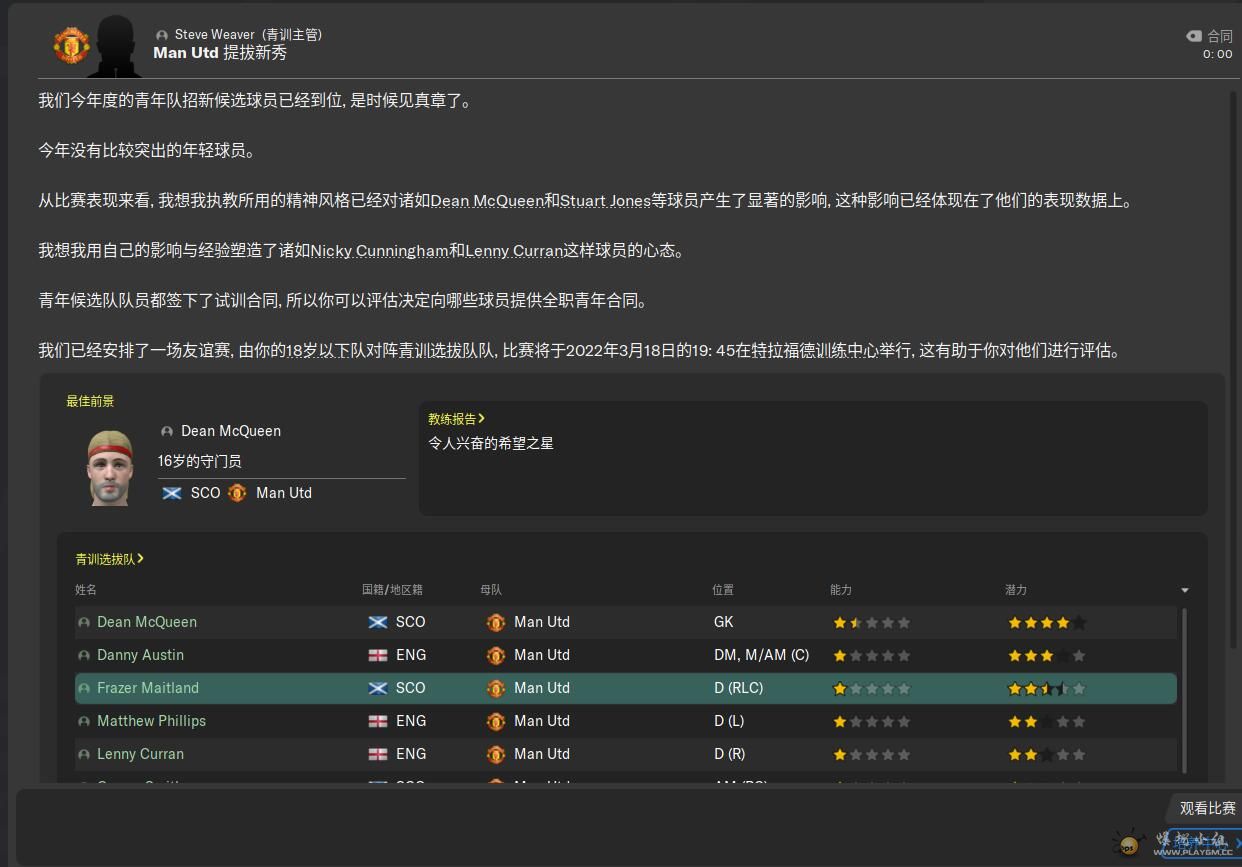Screen dimensions: 1242x867
Task: Click player icon beside Danny Austin
Action: click(84, 656)
